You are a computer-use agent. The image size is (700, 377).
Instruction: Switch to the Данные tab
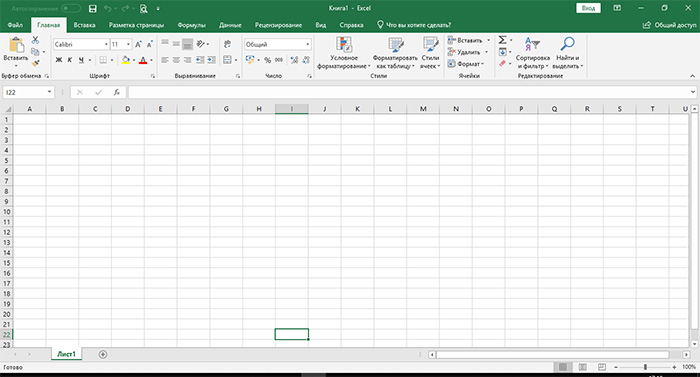(230, 25)
